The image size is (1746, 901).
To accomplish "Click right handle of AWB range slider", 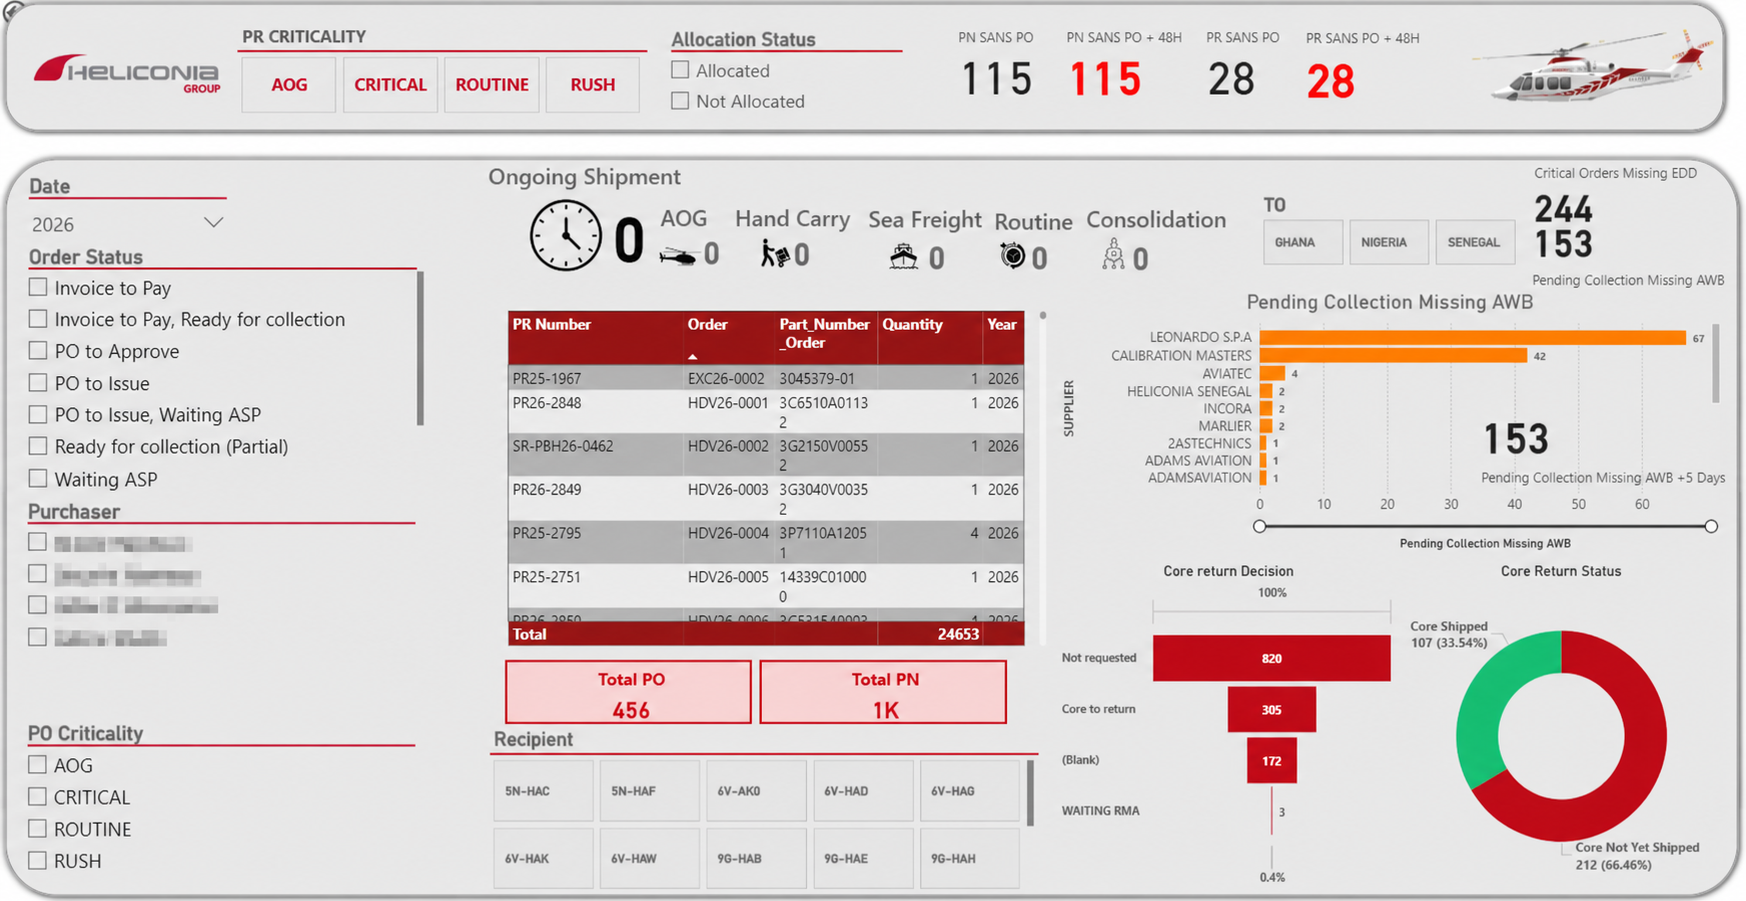I will [x=1711, y=526].
